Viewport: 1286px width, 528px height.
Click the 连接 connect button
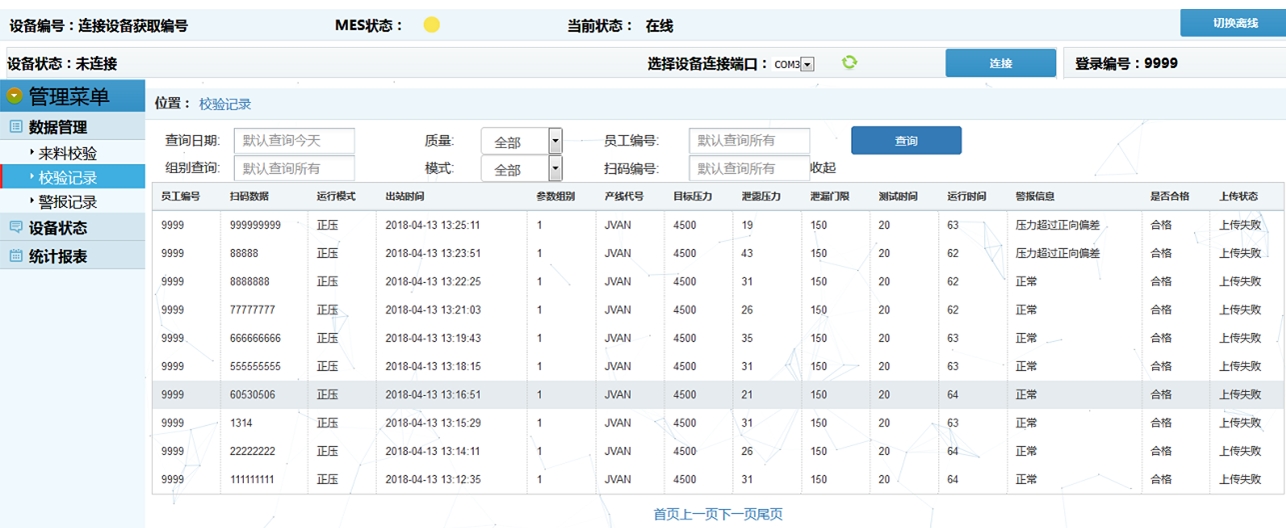(1000, 63)
